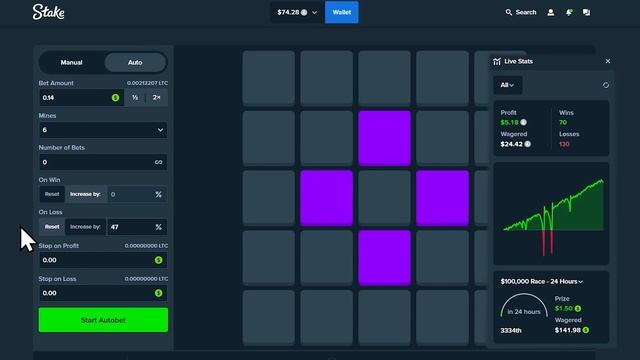
Task: Click the Wagered coin icon in stats
Action: pos(527,144)
